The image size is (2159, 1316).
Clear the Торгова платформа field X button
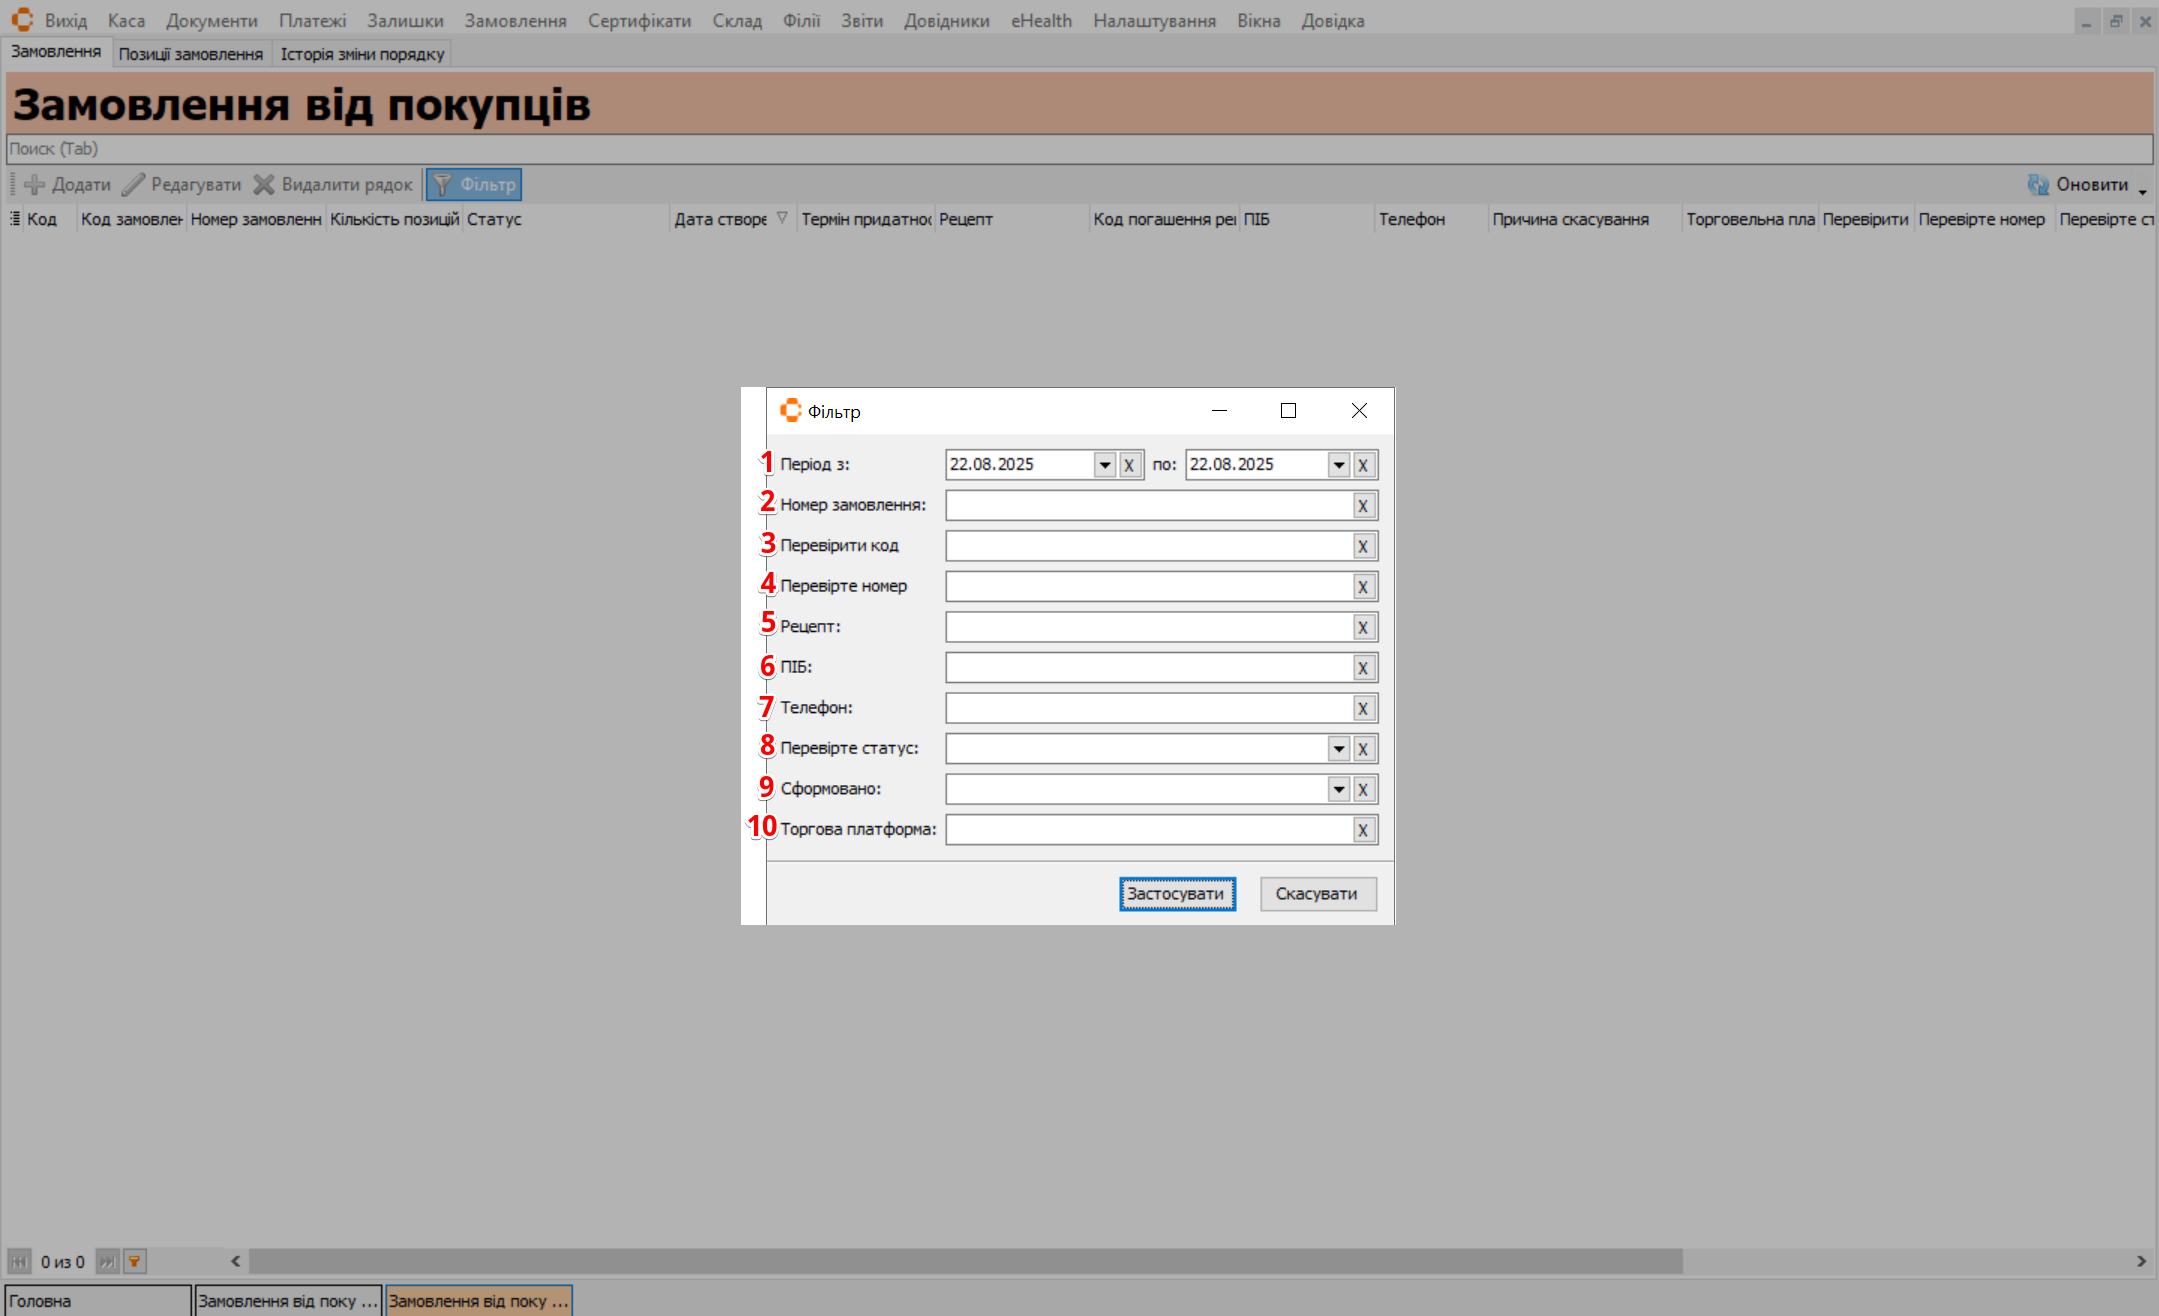coord(1362,830)
